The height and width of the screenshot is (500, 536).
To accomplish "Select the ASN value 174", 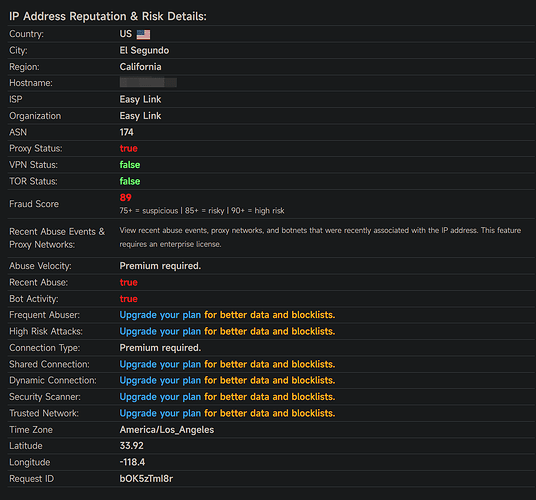I will point(126,132).
